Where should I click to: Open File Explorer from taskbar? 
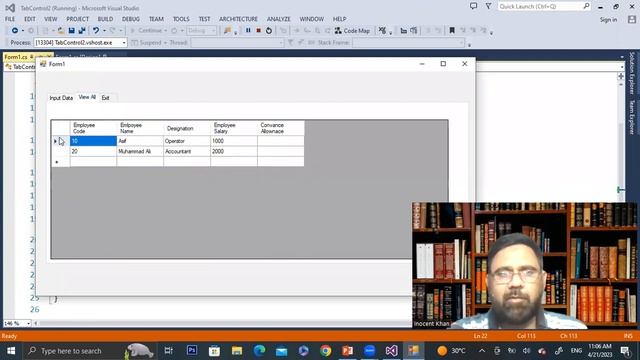pyautogui.click(x=237, y=351)
